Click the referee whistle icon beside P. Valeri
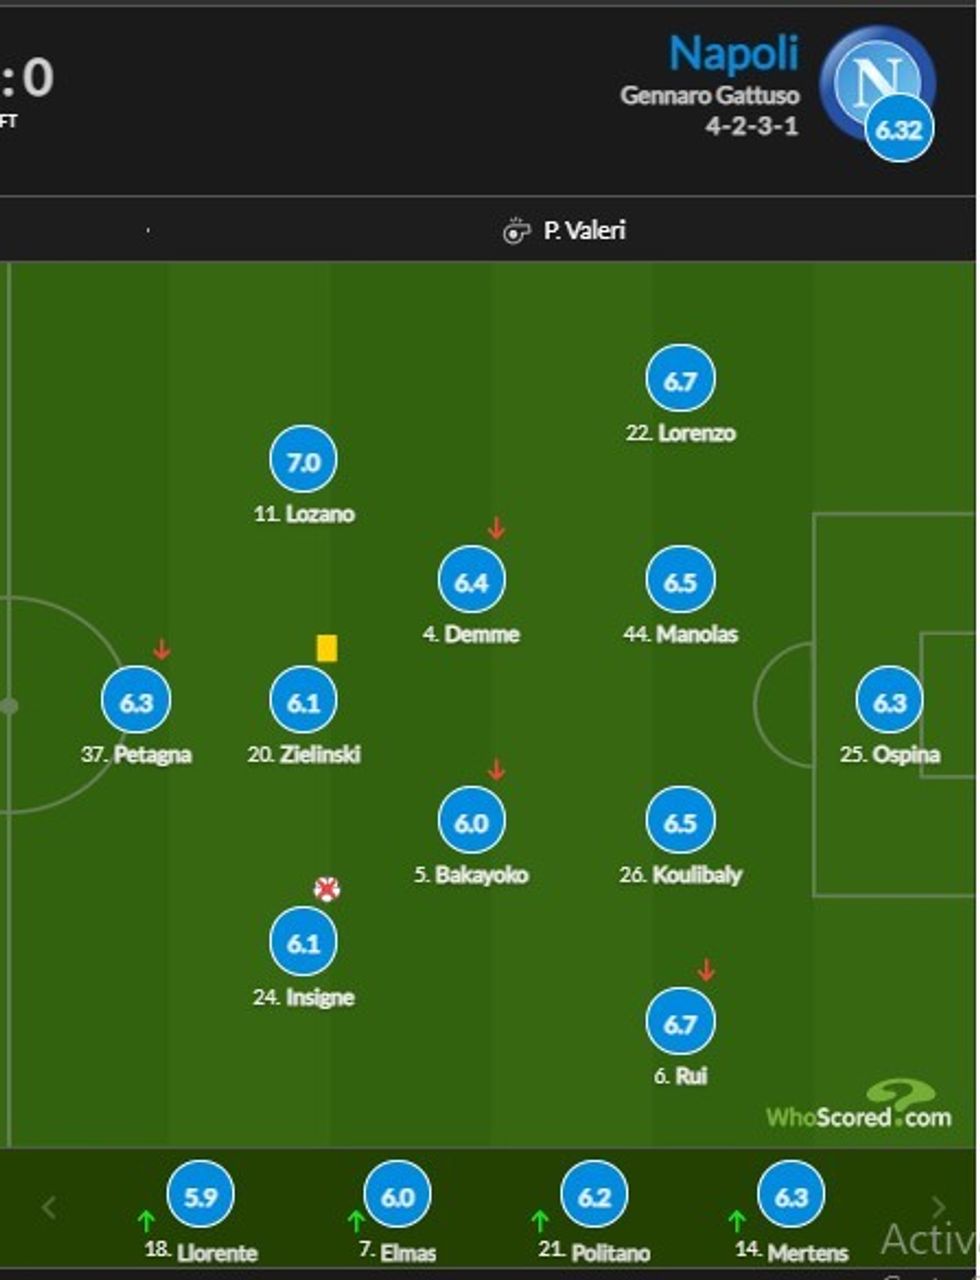This screenshot has width=980, height=1280. [516, 231]
